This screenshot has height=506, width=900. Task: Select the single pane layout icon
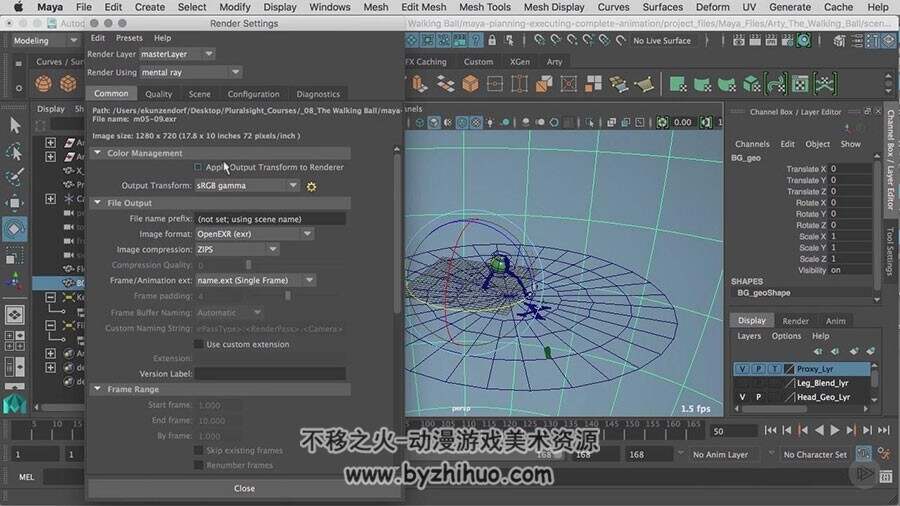coord(14,314)
